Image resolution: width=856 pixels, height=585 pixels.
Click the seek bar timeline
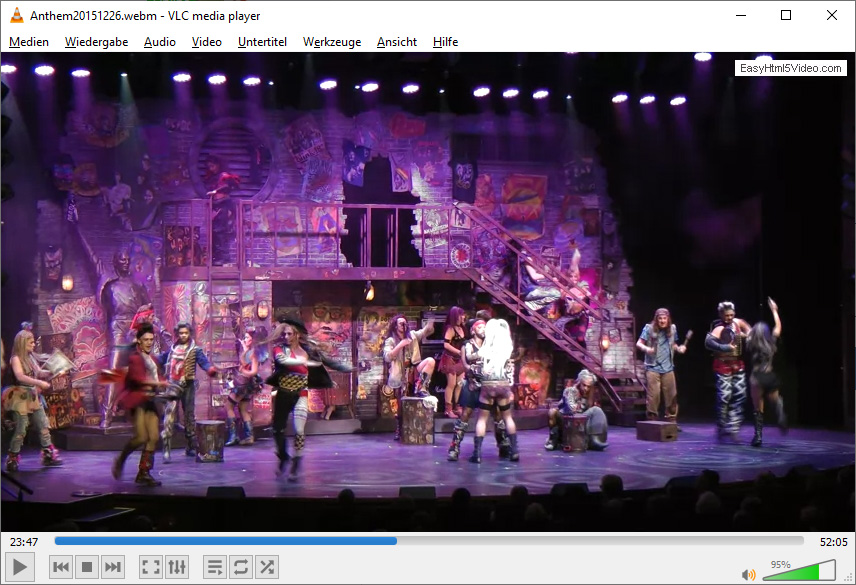click(429, 541)
